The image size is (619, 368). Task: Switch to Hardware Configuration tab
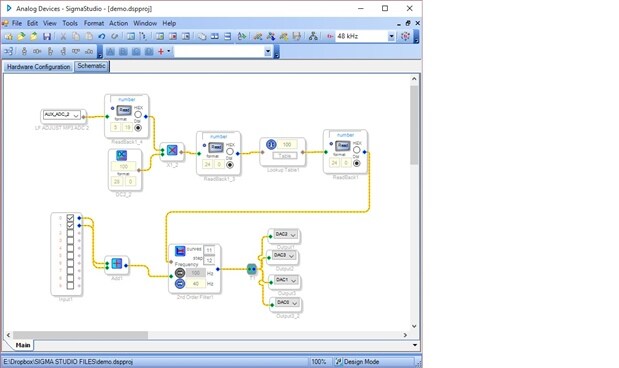[38, 67]
